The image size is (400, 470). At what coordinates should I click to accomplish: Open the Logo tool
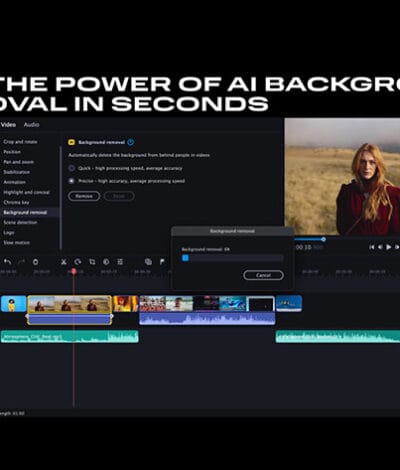[x=9, y=233]
